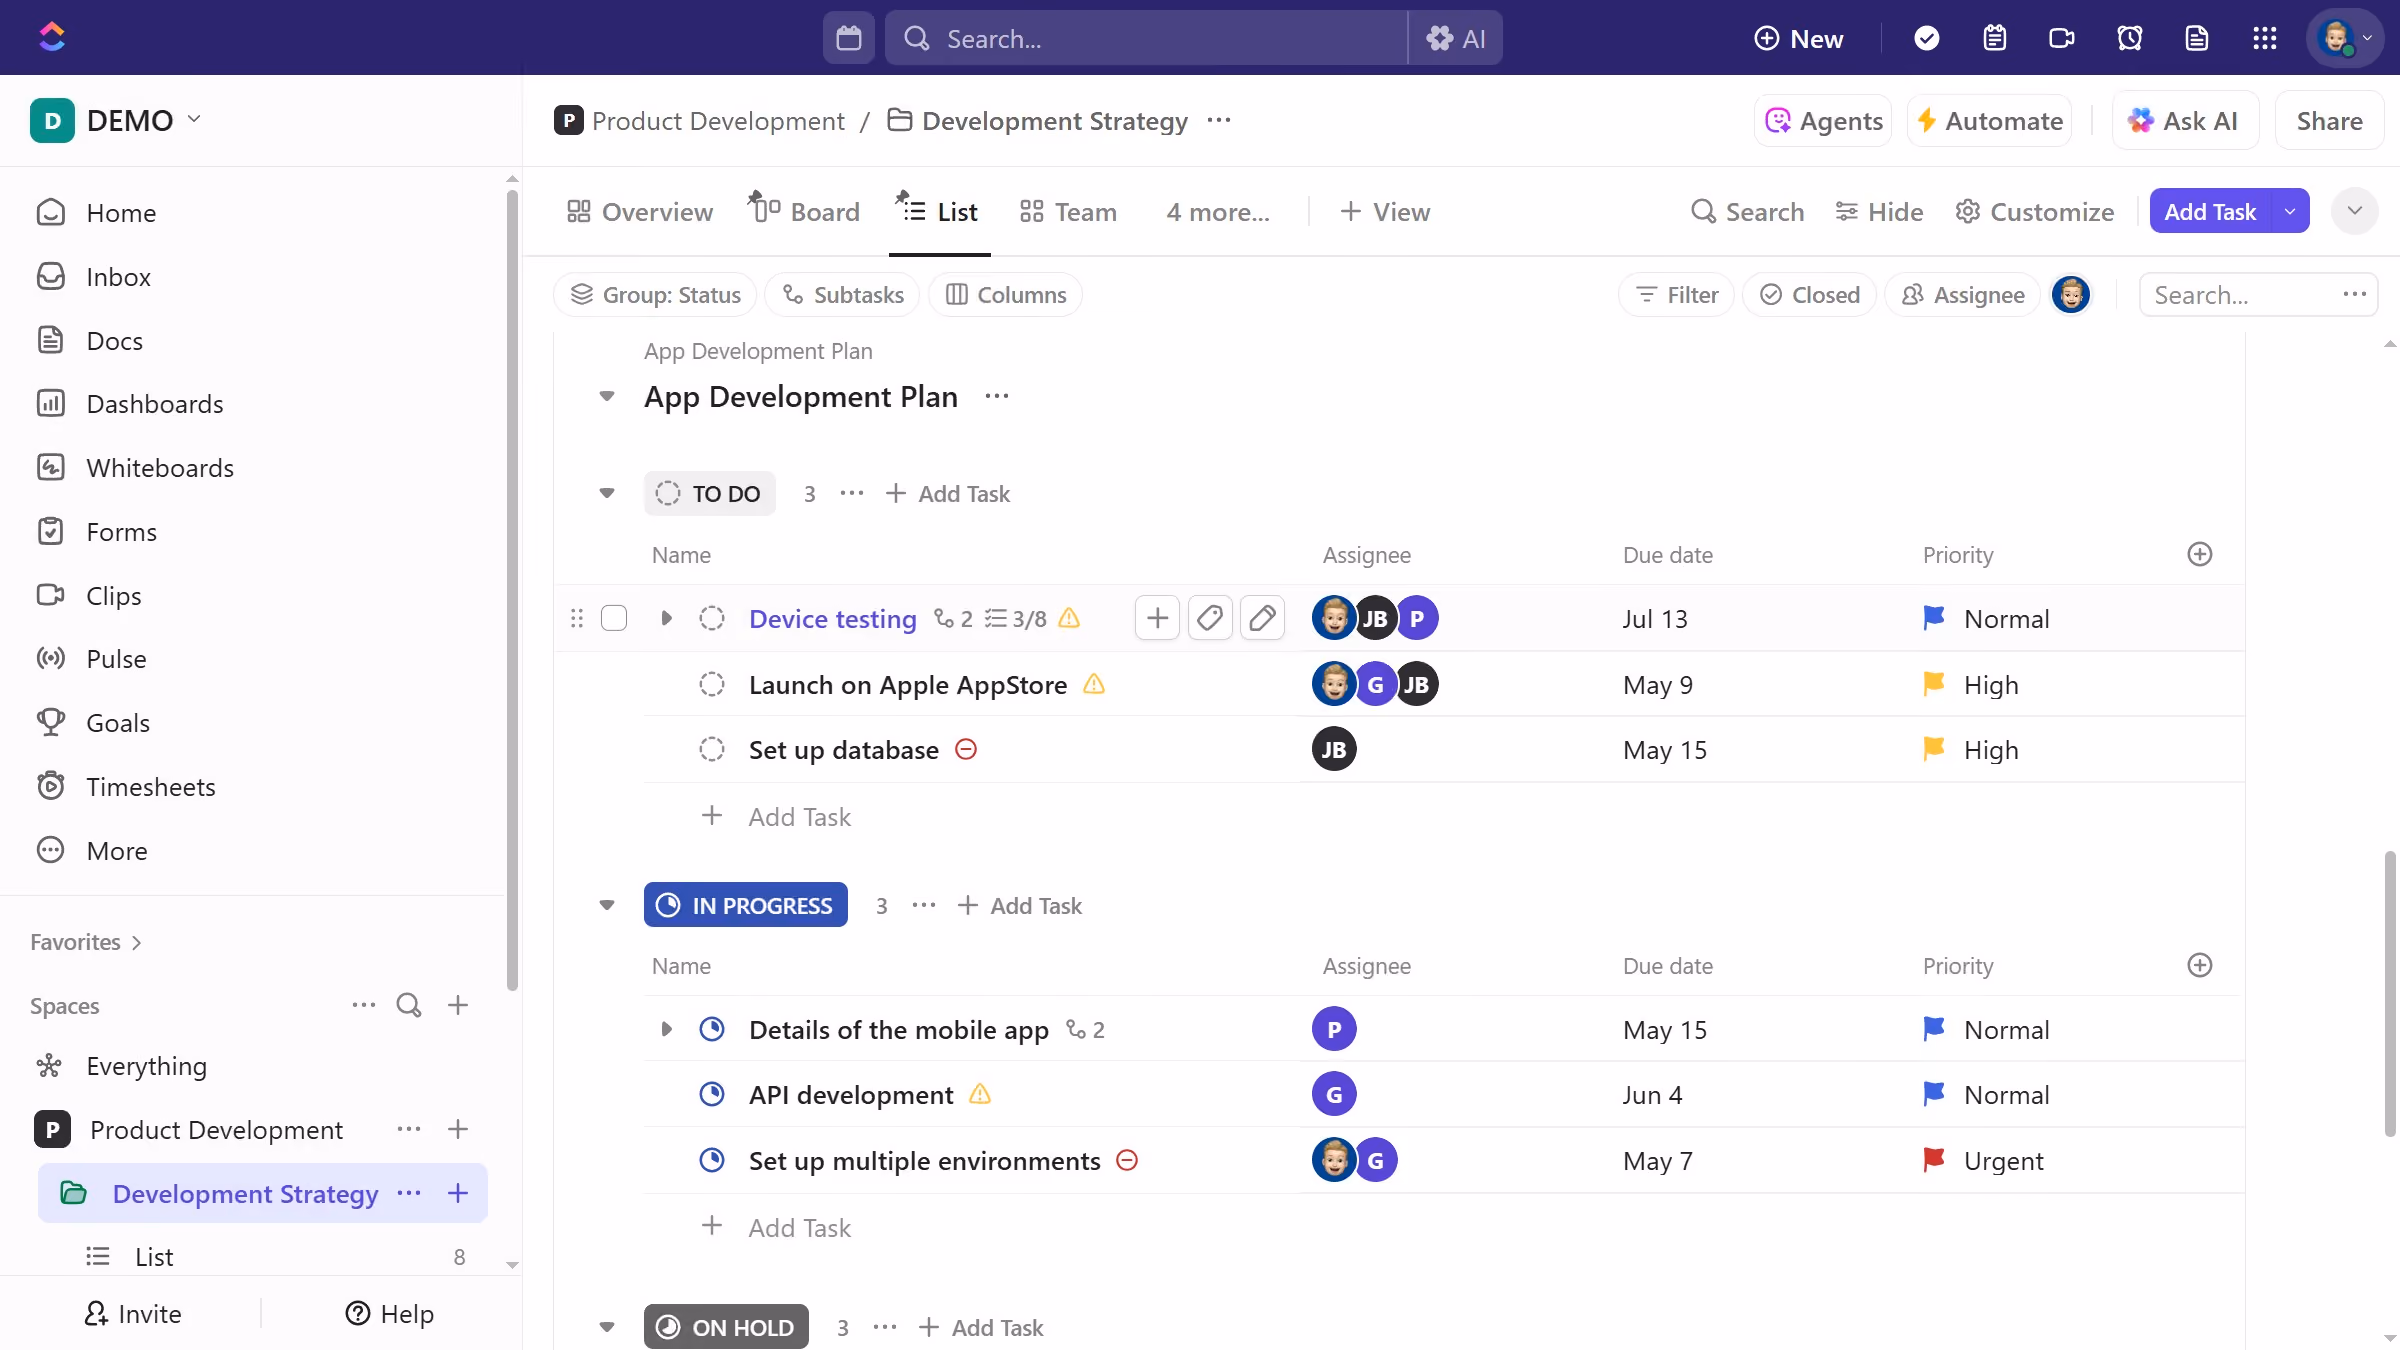This screenshot has width=2400, height=1350.
Task: Expand subtasks of Details of the mobile app
Action: 666,1029
